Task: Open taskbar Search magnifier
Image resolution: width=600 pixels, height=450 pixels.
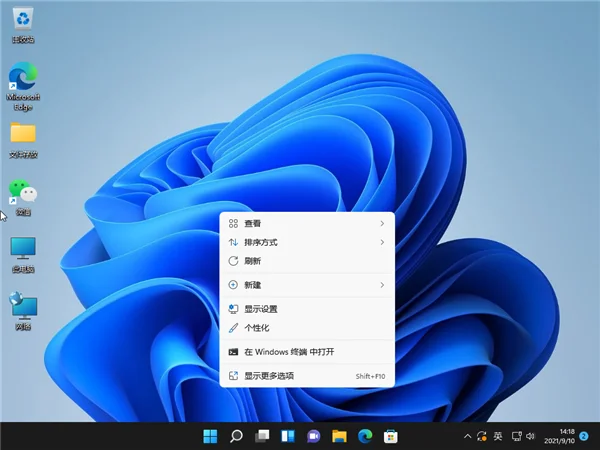Action: coord(236,436)
